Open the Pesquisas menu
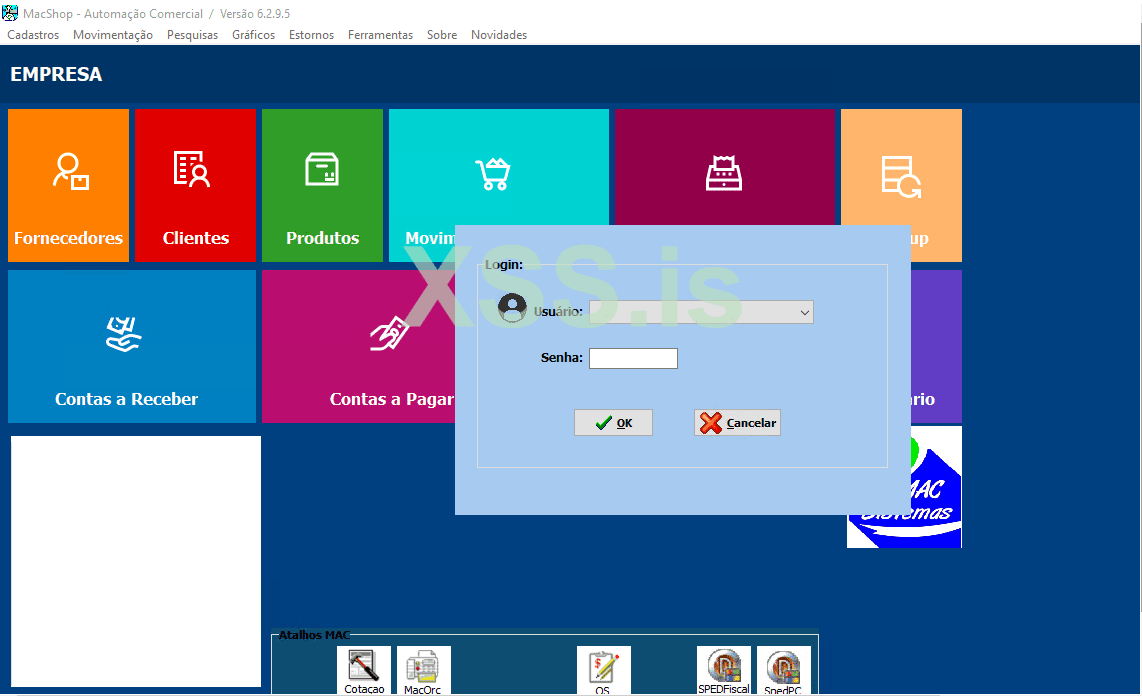 [192, 35]
